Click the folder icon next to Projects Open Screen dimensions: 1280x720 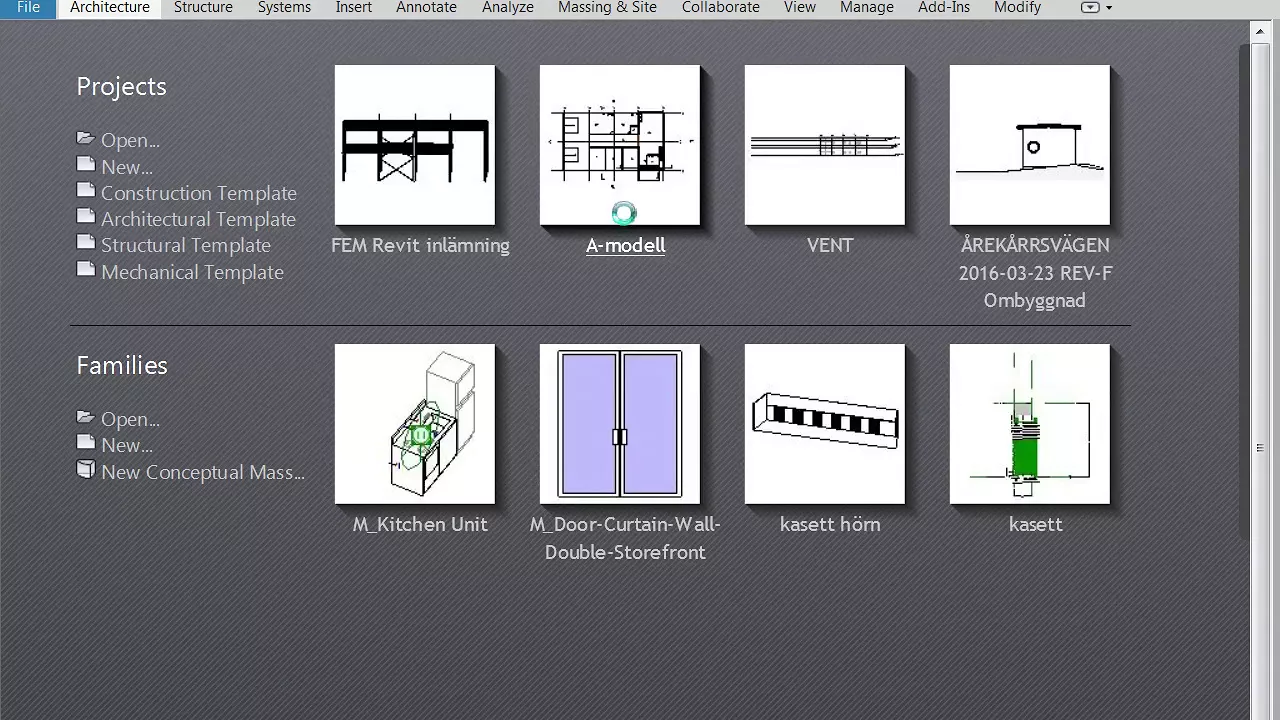pos(86,138)
